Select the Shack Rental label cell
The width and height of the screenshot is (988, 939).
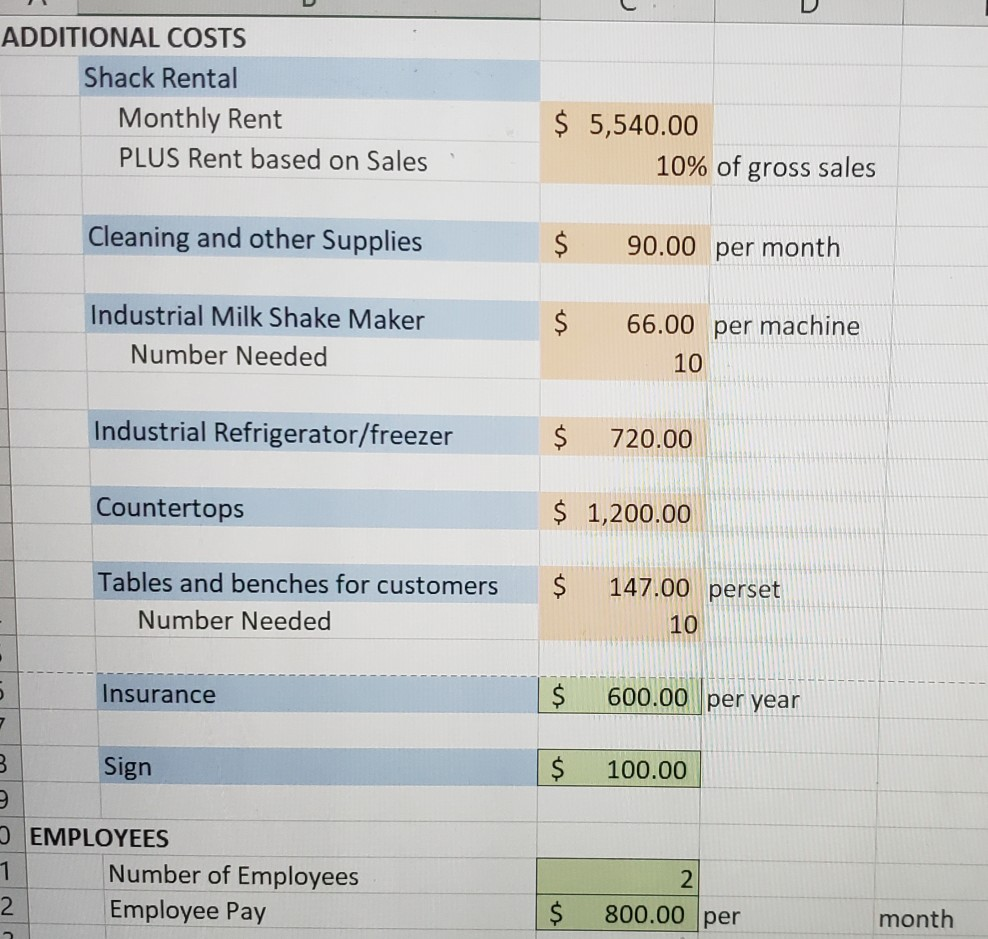(x=160, y=78)
